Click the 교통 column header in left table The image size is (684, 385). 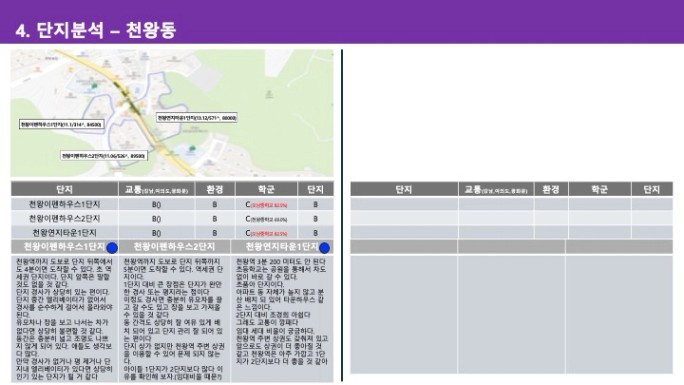[157, 189]
